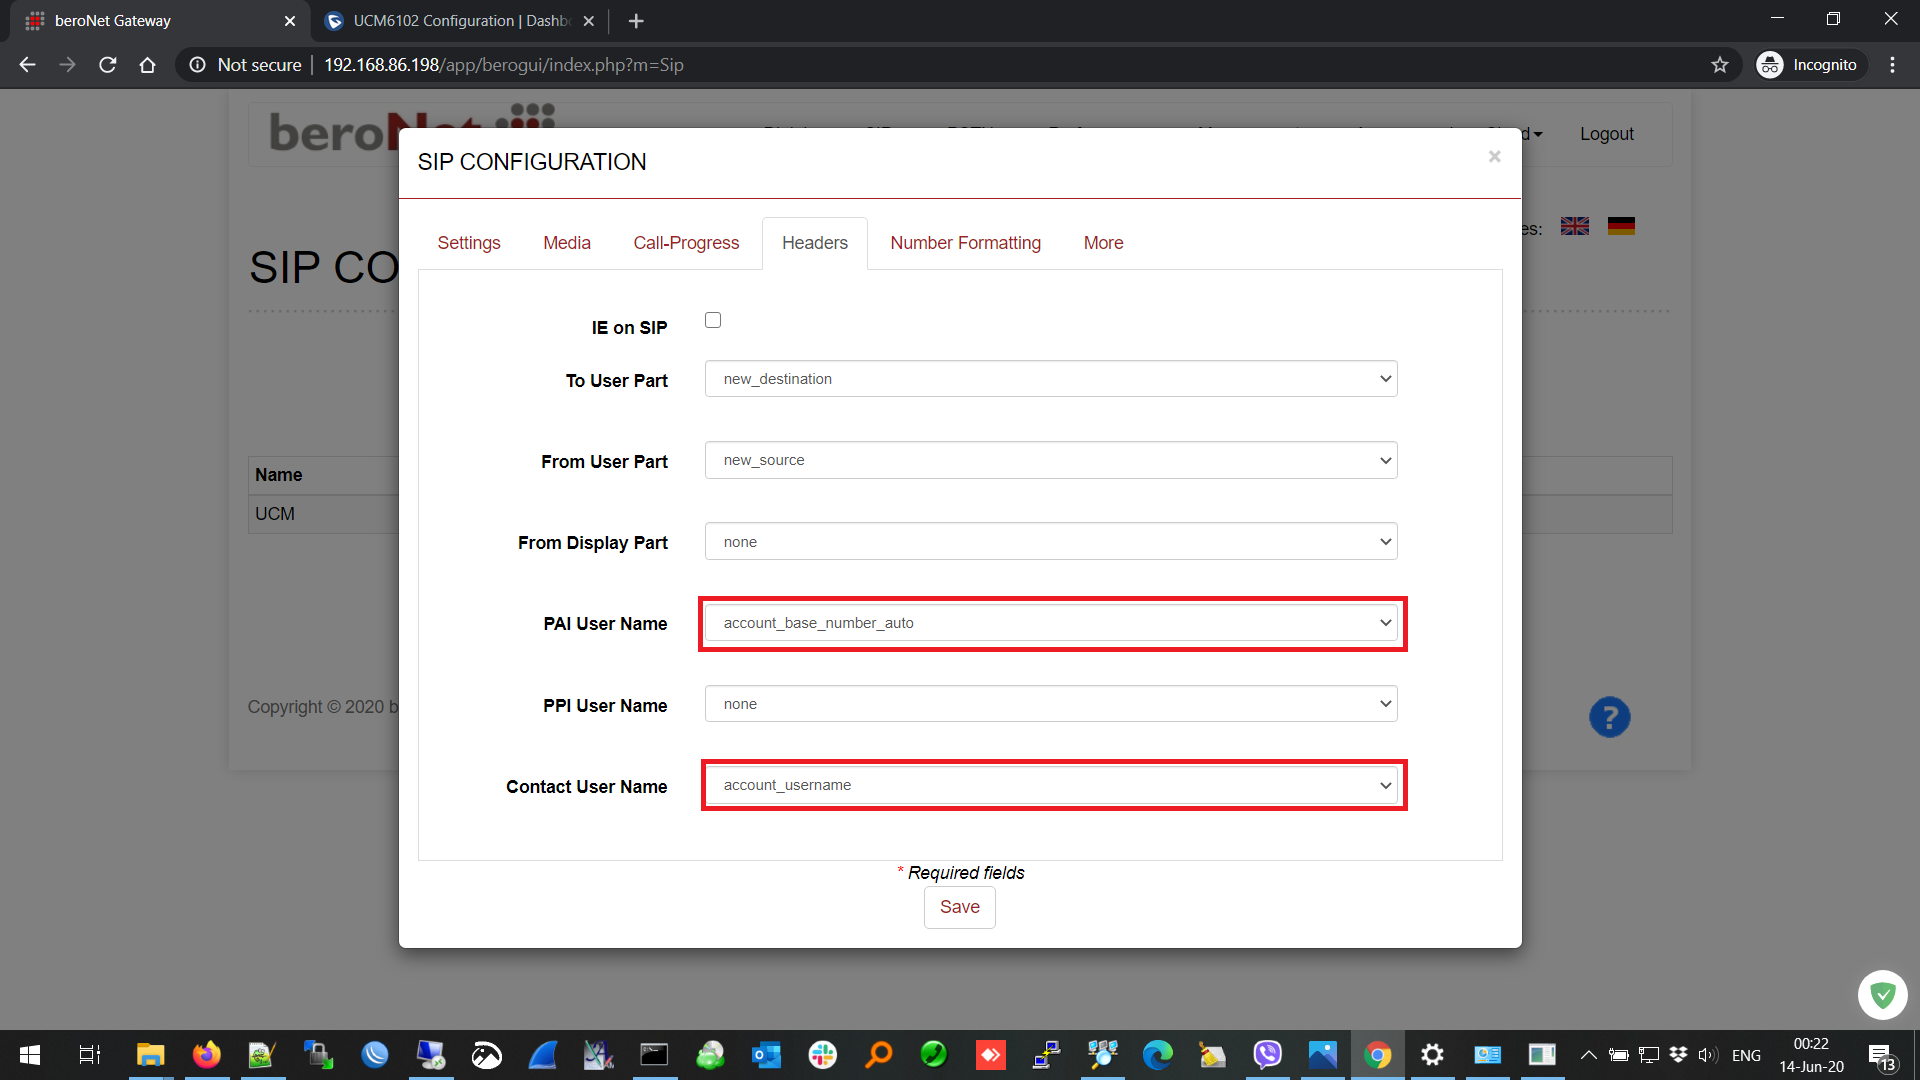Switch to the Number Formatting tab
Image resolution: width=1920 pixels, height=1080 pixels.
tap(965, 243)
